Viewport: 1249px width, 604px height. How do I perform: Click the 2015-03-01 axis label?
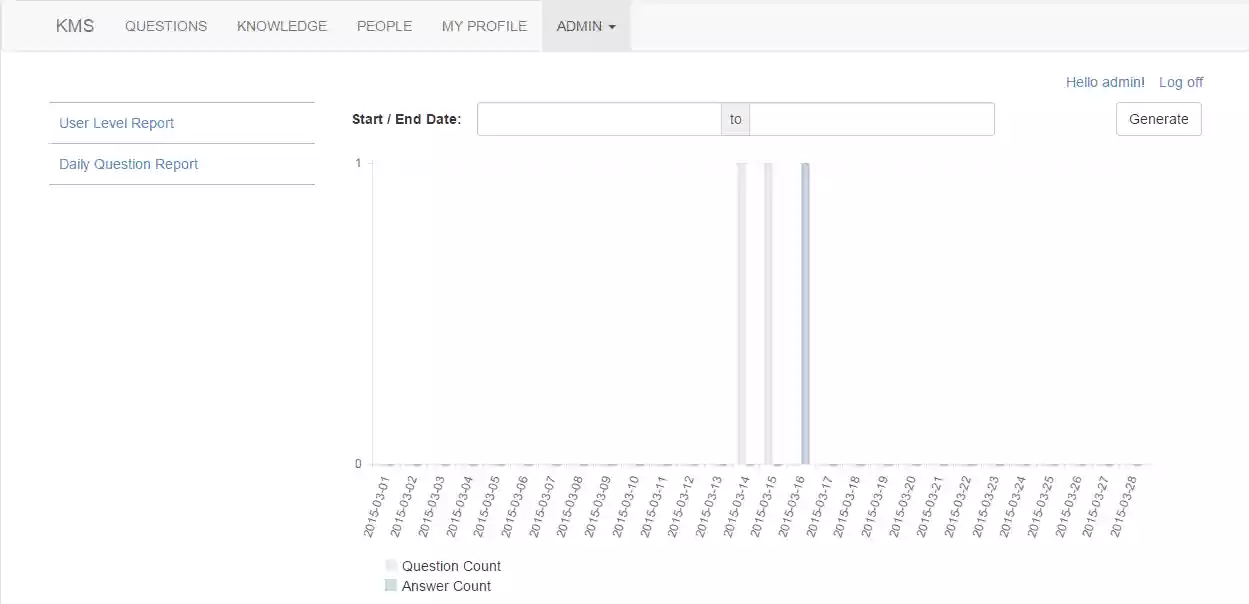point(376,506)
